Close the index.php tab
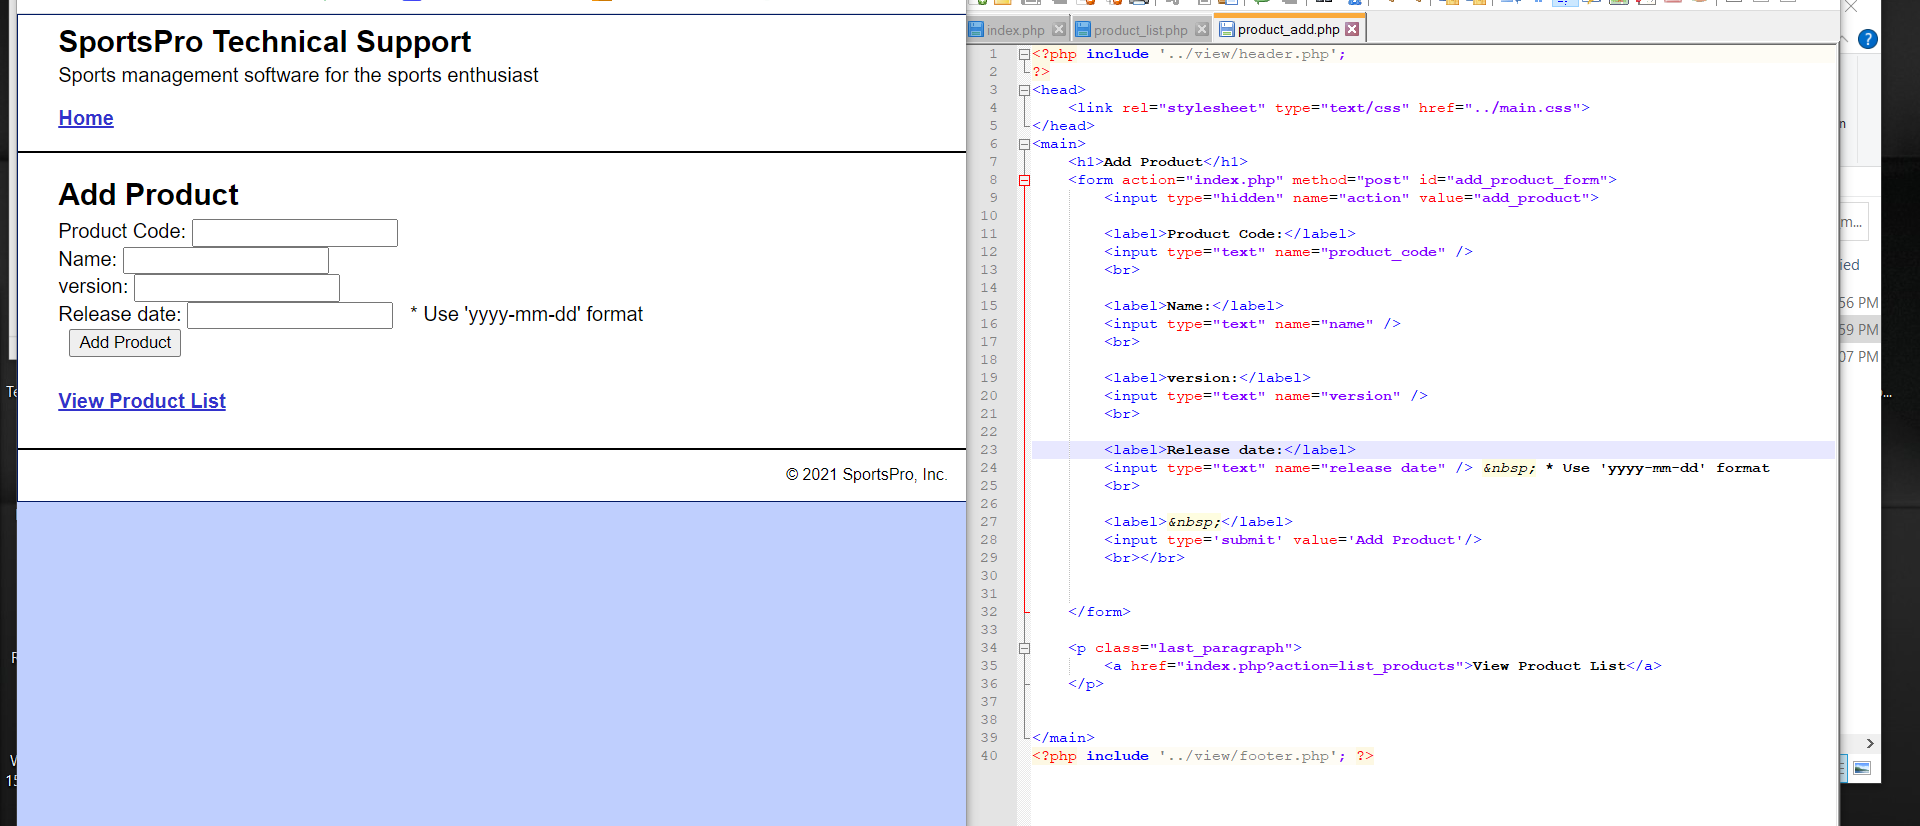Viewport: 1920px width, 826px height. [x=1059, y=30]
